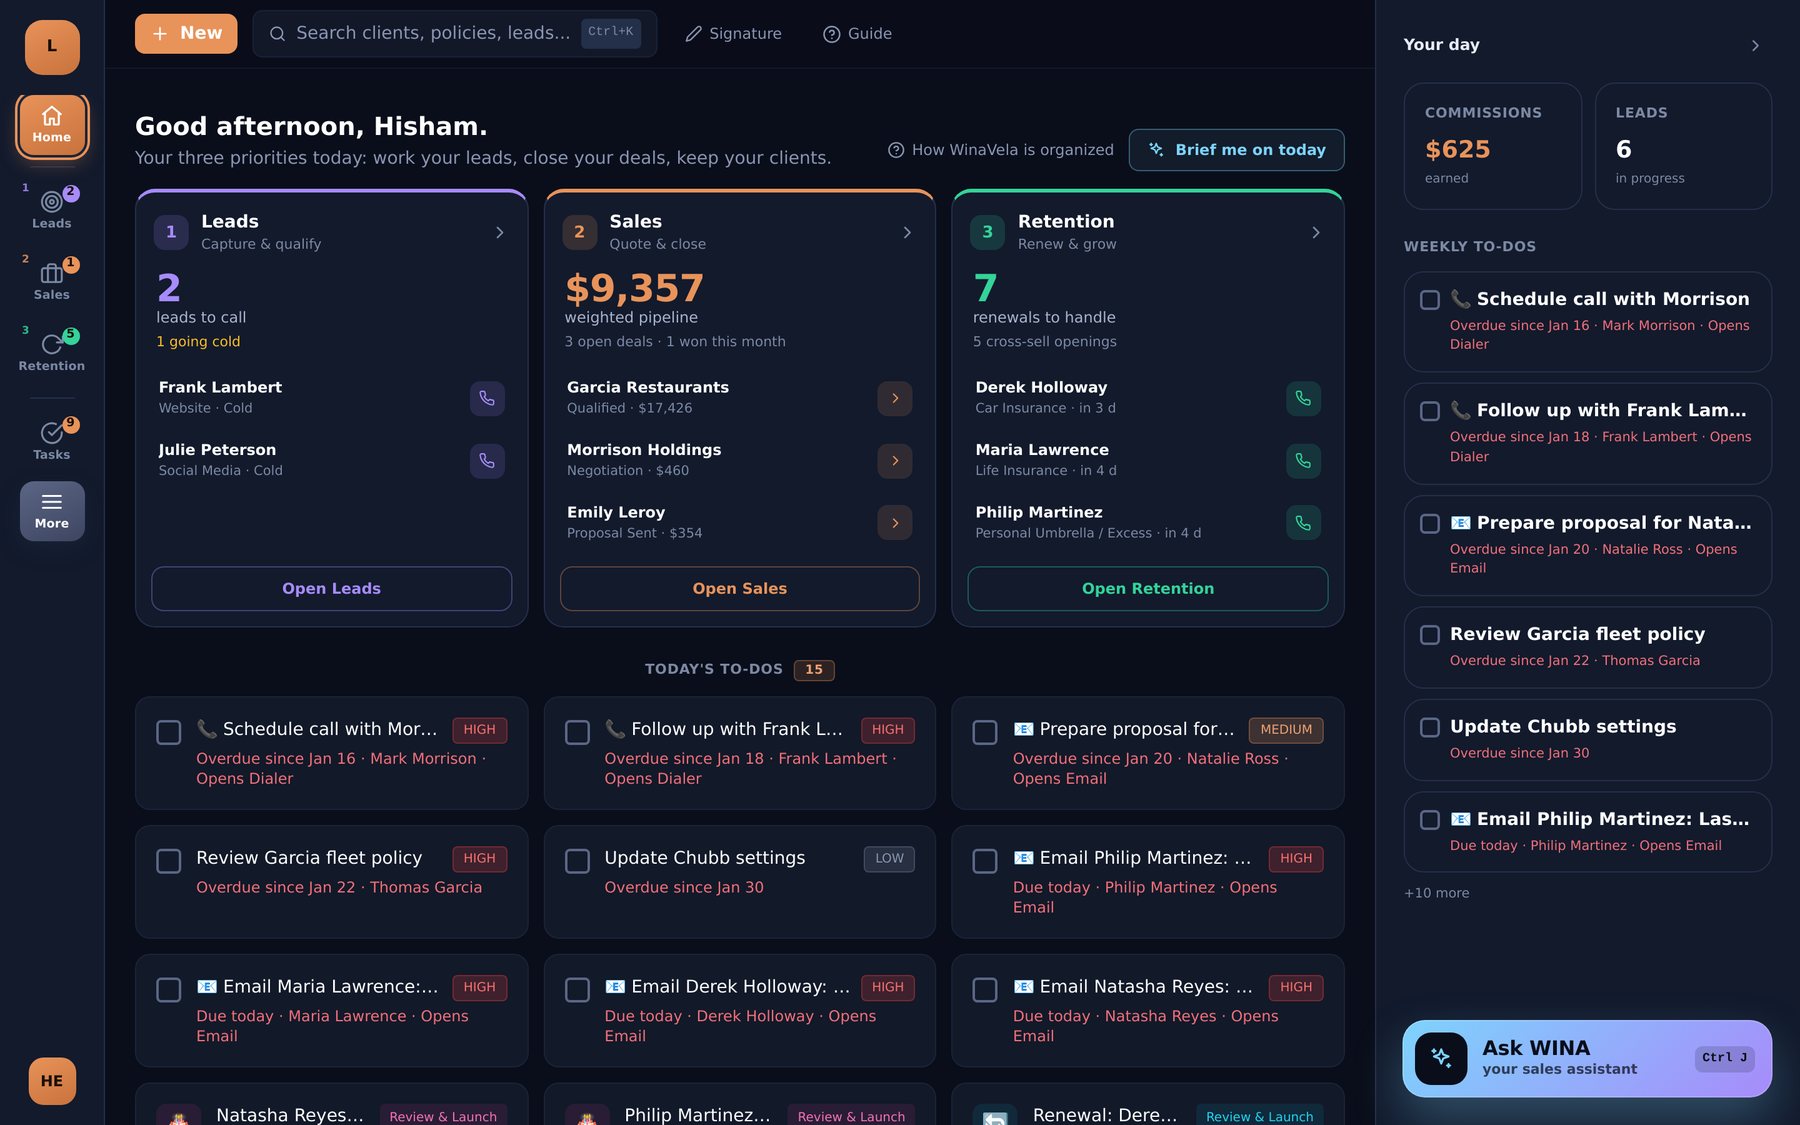1800x1125 pixels.
Task: Launch Ask WINA sales assistant
Action: pos(1587,1059)
